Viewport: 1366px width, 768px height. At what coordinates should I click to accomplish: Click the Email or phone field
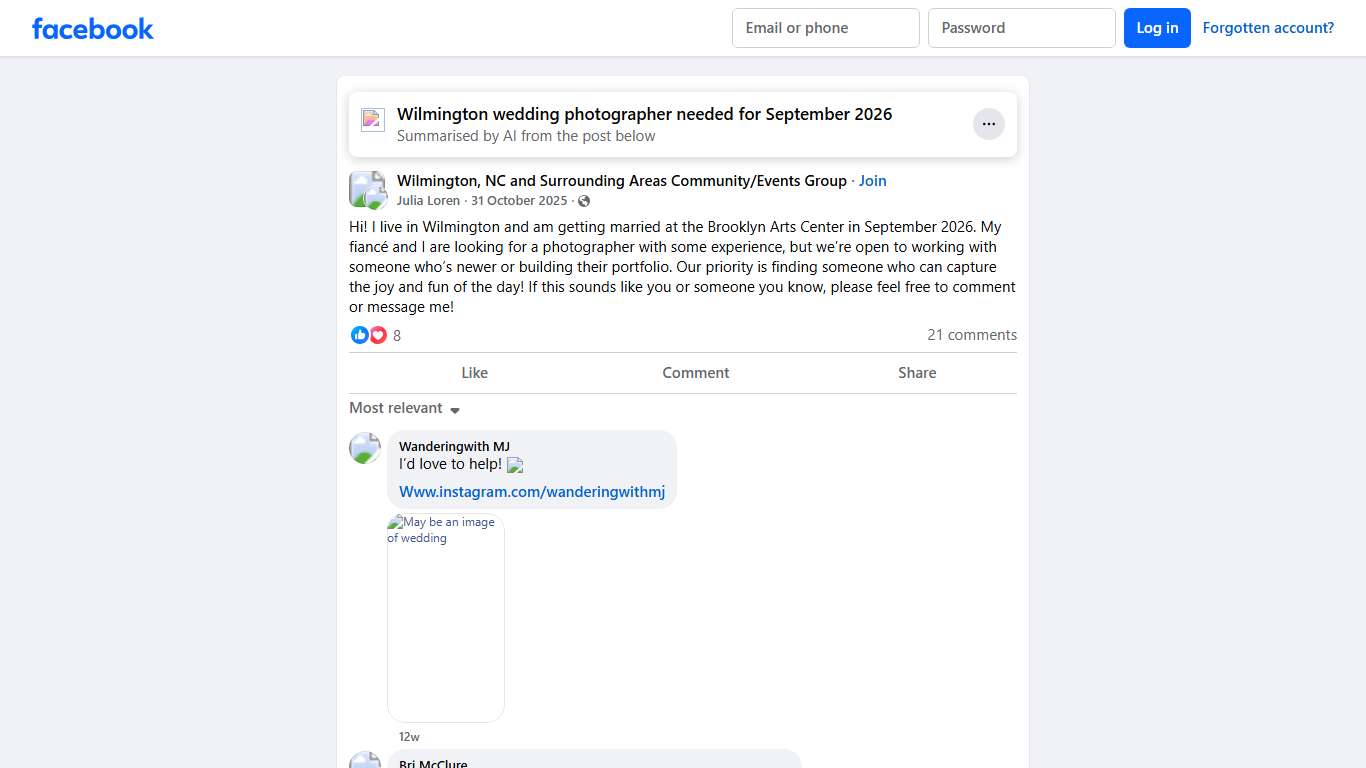(x=825, y=28)
